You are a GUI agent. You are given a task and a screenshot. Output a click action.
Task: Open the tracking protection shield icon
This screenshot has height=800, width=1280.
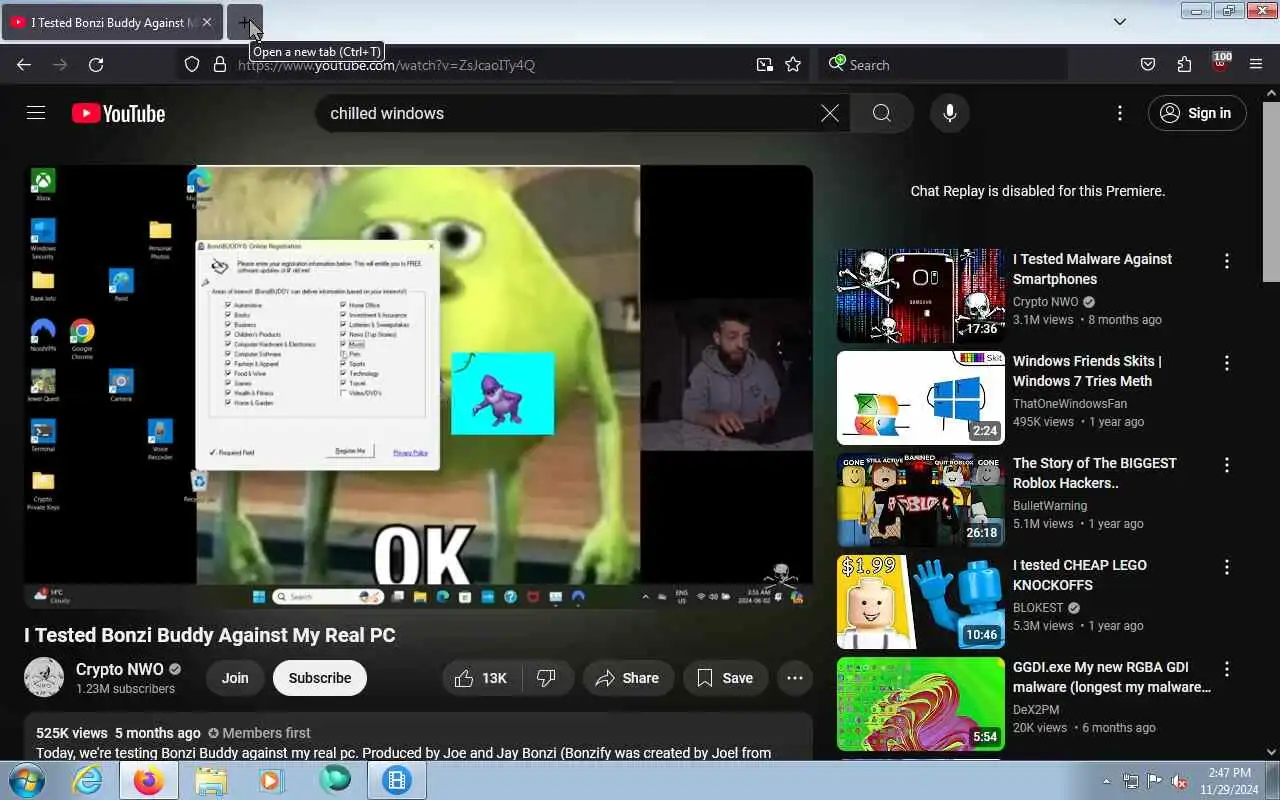coord(192,65)
